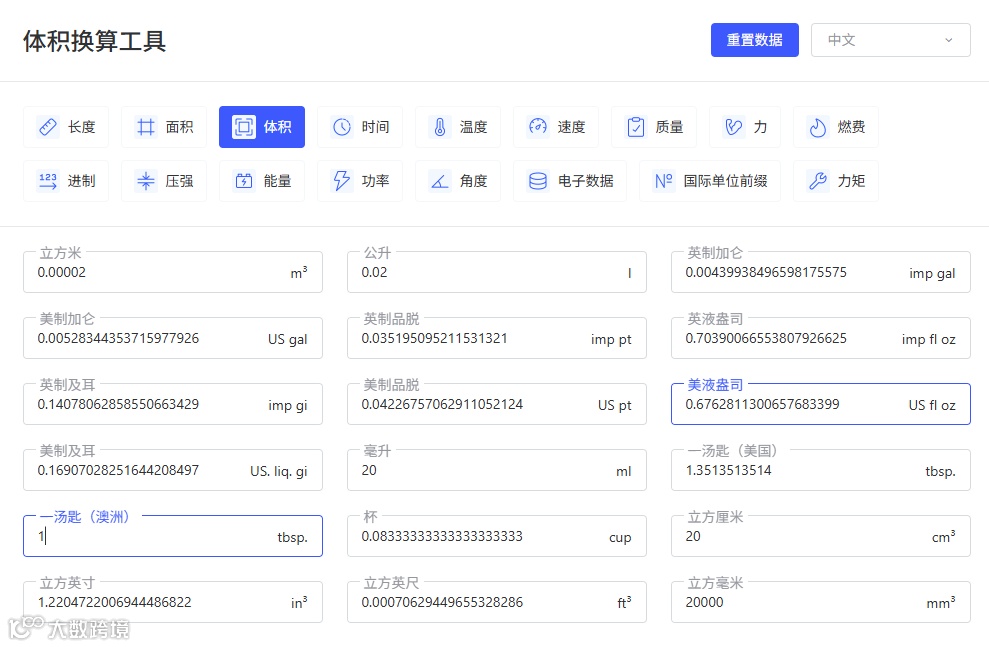Viewport: 989px width, 647px height.
Task: Select the 电子数据 category
Action: click(570, 181)
